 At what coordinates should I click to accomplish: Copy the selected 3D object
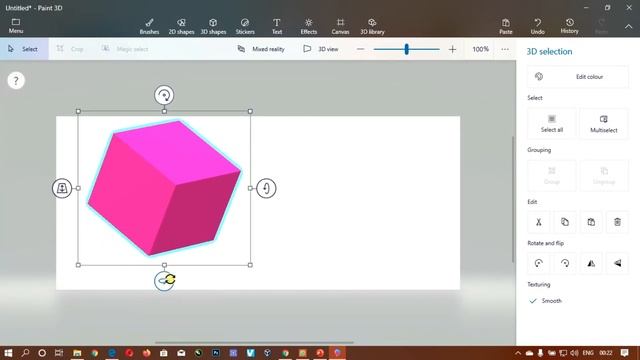pos(565,222)
